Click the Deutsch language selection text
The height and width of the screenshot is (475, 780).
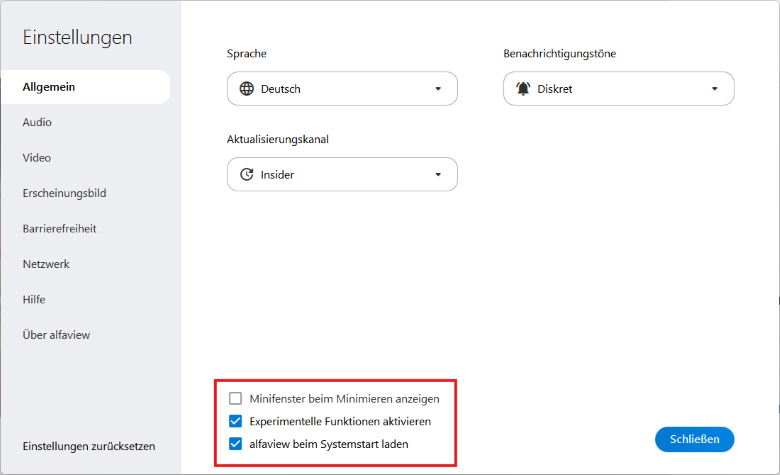click(x=281, y=89)
